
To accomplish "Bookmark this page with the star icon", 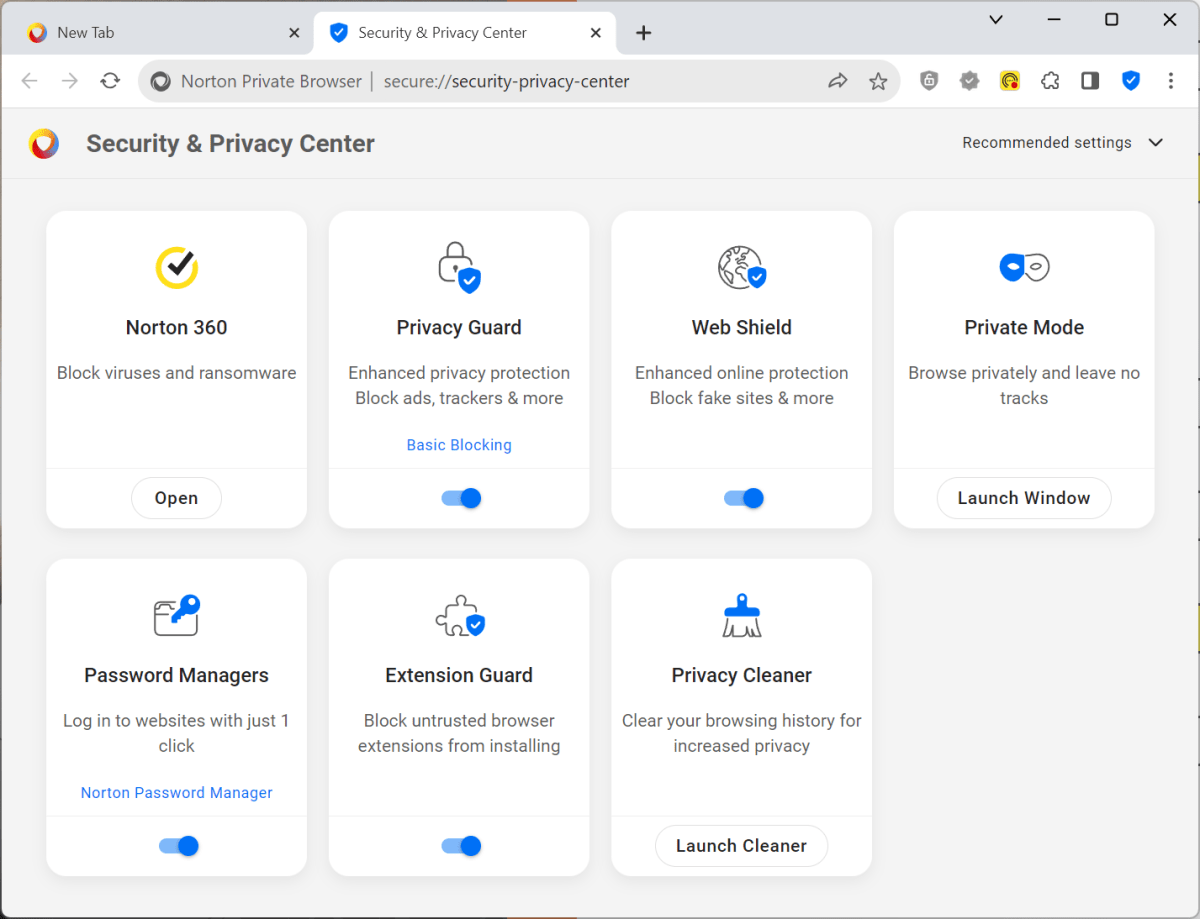I will [878, 81].
